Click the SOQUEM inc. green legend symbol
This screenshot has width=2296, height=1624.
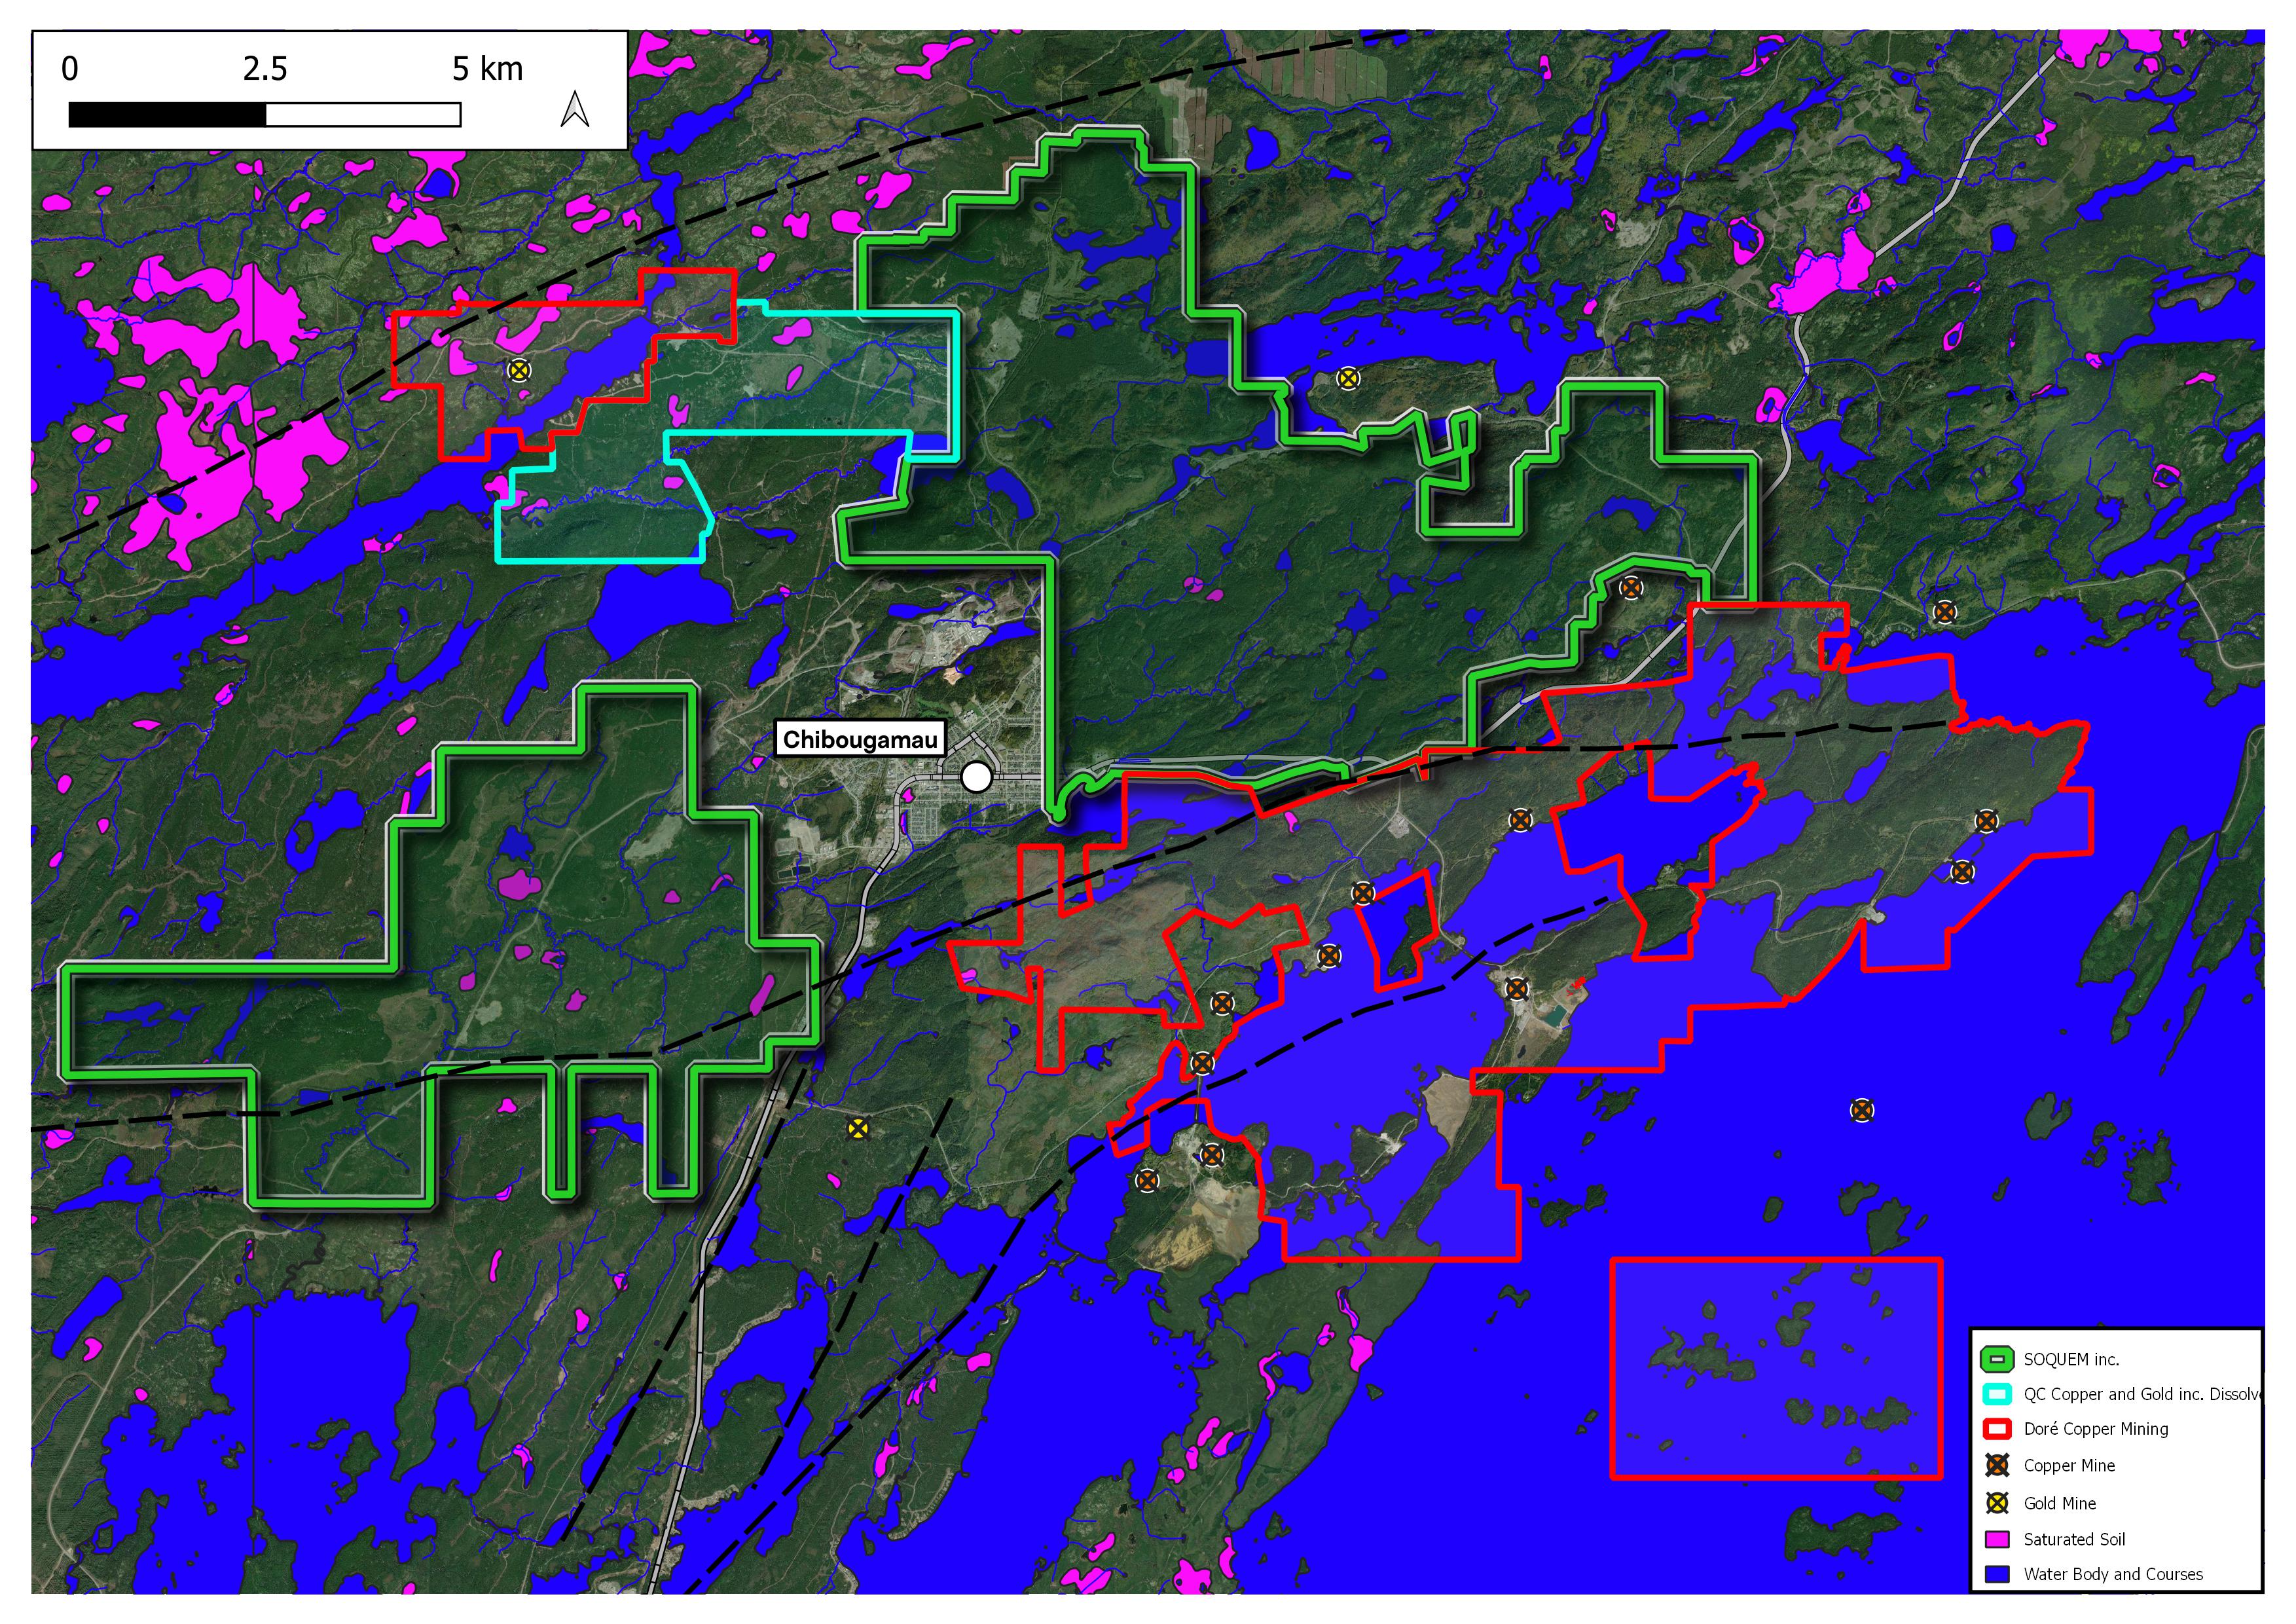[1997, 1359]
